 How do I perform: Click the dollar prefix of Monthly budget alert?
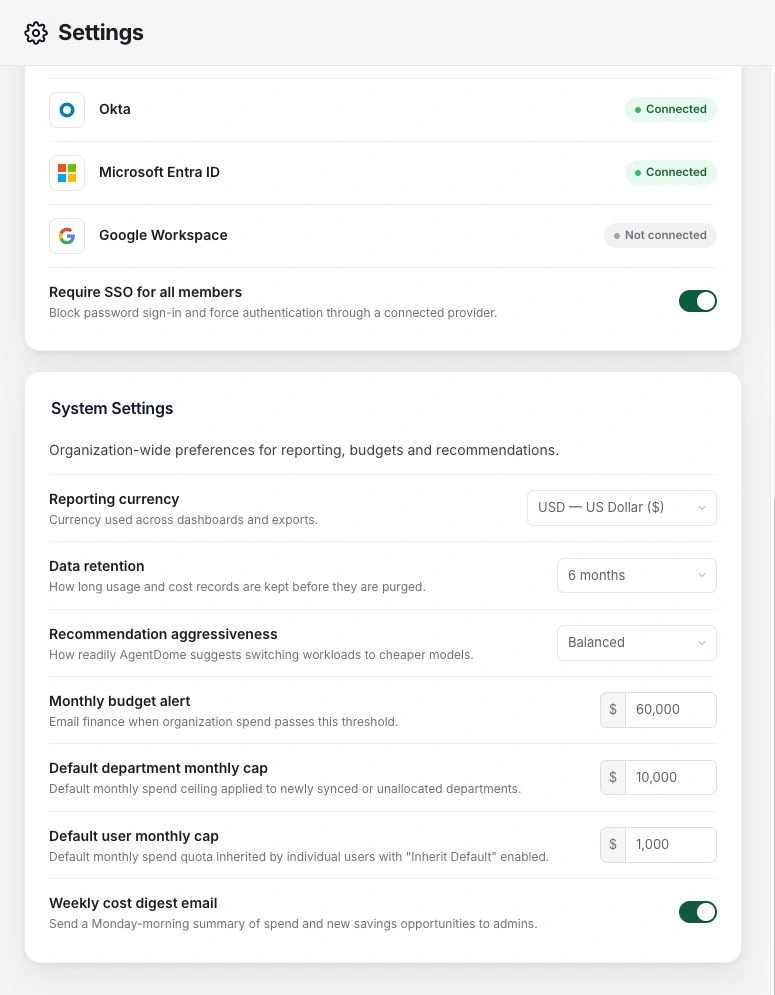[613, 709]
